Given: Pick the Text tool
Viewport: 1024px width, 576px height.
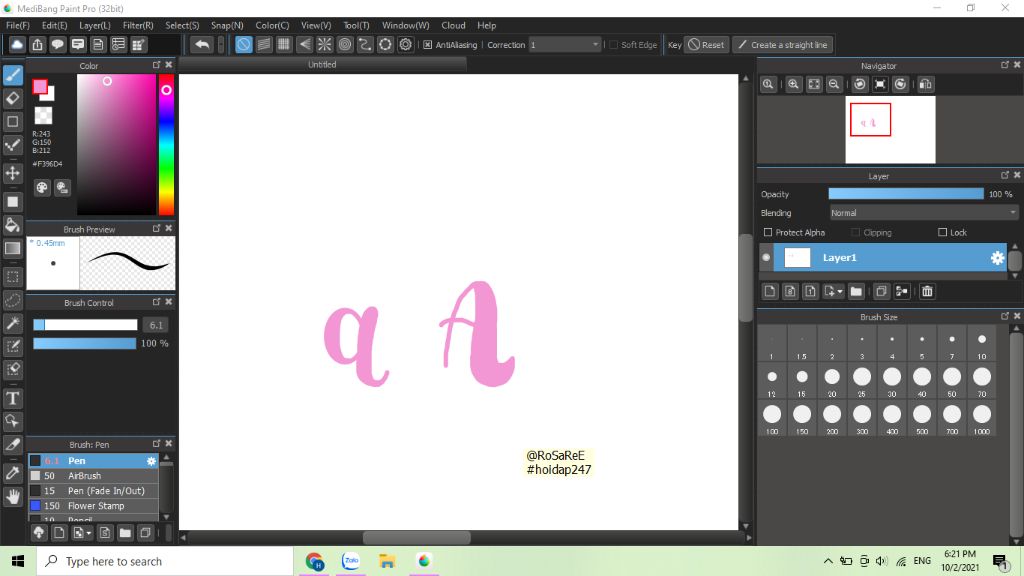Looking at the screenshot, I should pos(13,398).
